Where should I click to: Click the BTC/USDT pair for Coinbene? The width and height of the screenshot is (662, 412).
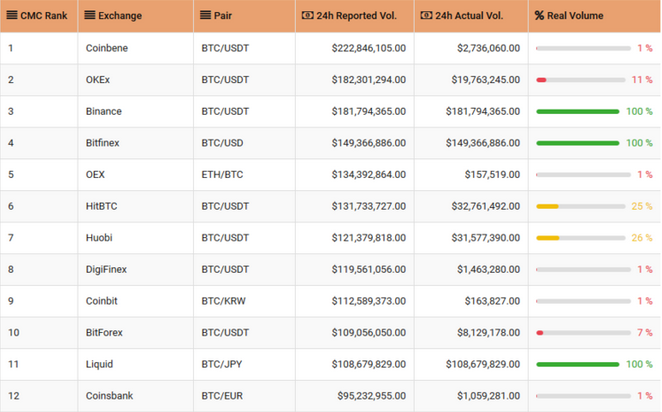pyautogui.click(x=225, y=48)
